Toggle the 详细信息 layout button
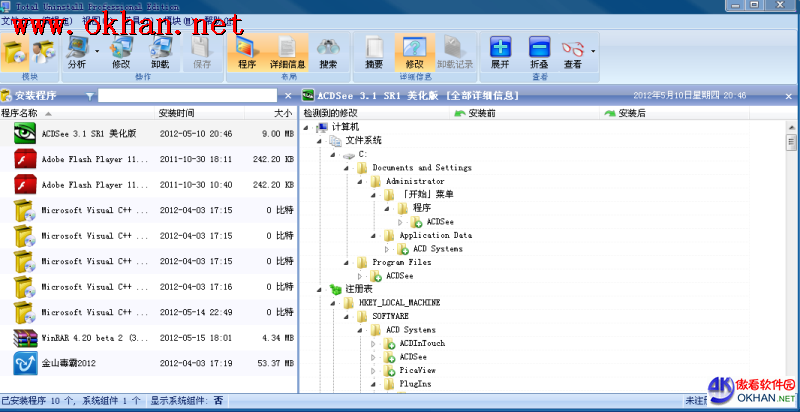The image size is (800, 412). click(x=287, y=53)
